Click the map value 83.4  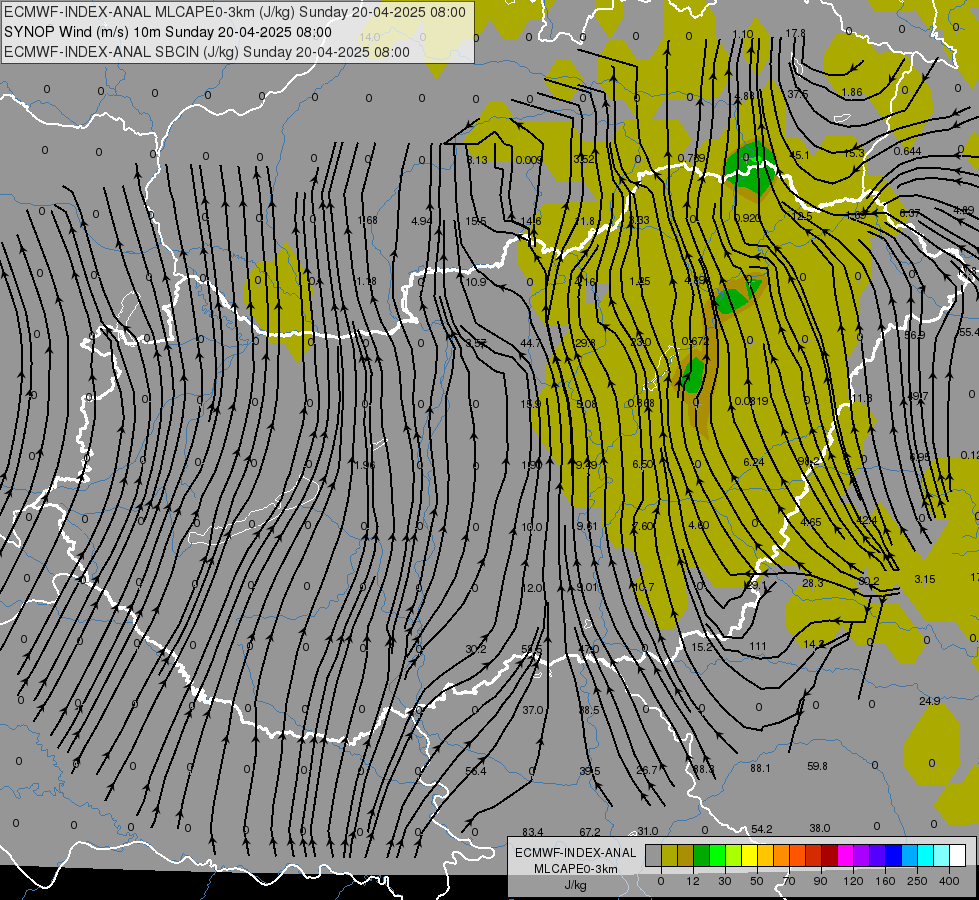[x=533, y=832]
